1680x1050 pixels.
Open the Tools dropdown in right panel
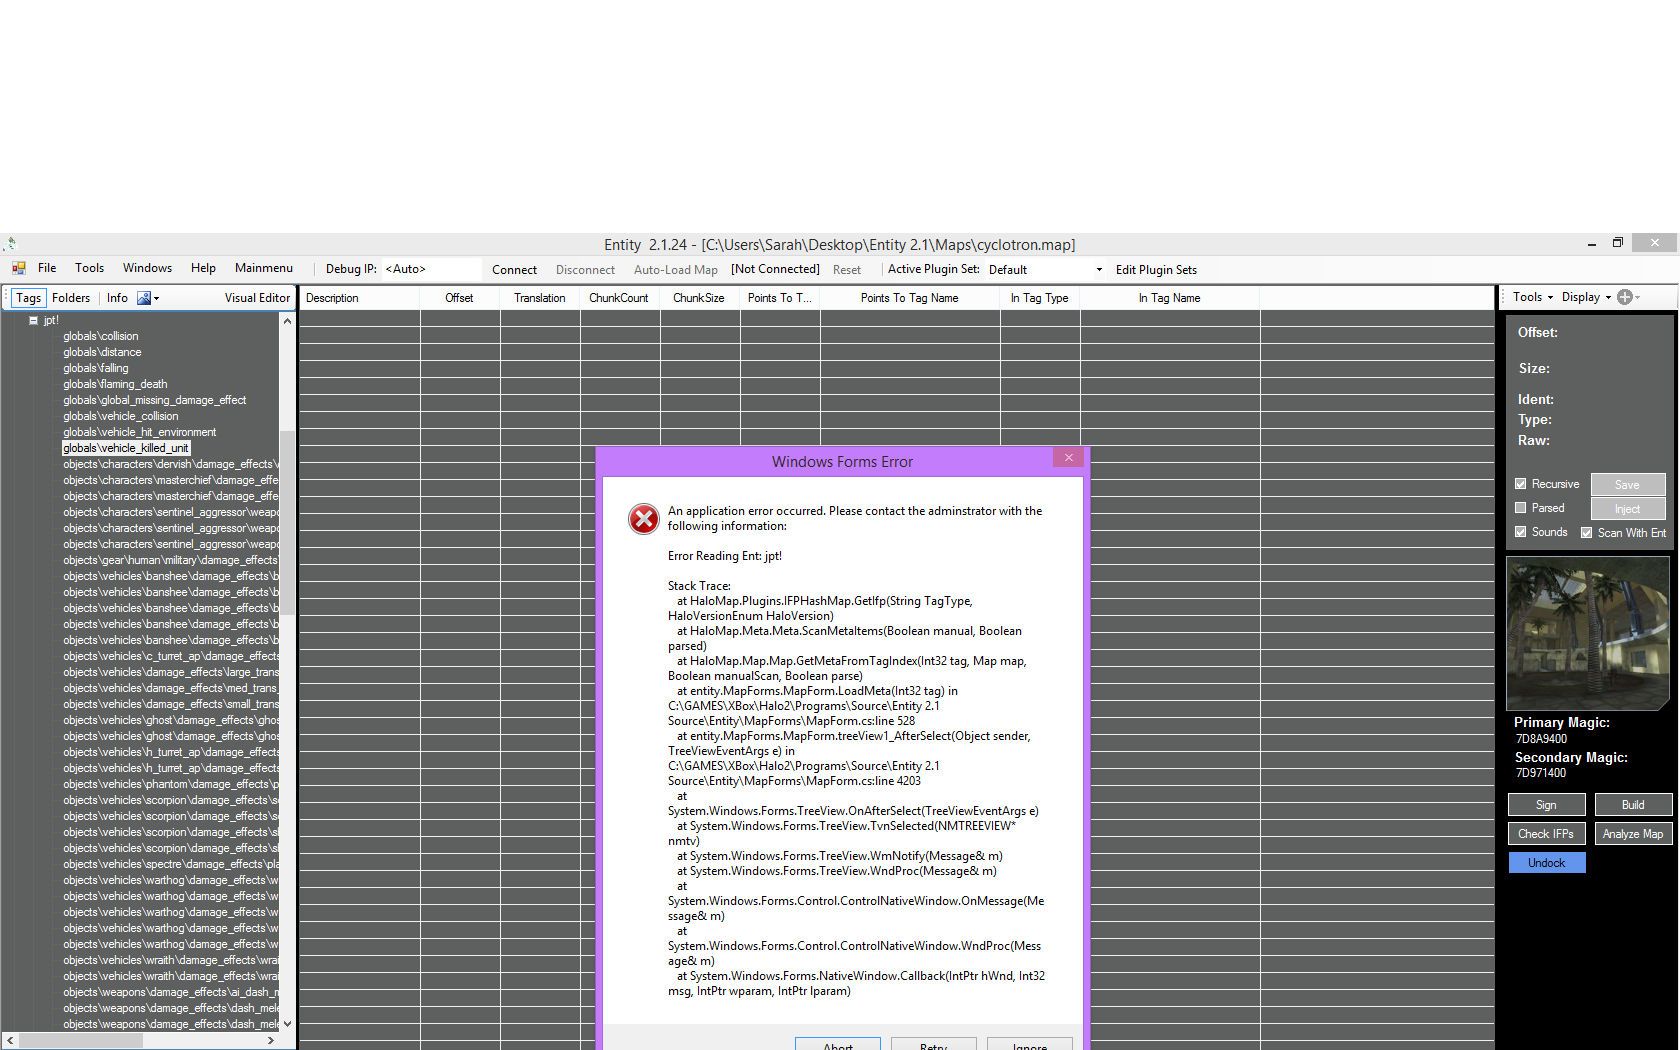1532,297
